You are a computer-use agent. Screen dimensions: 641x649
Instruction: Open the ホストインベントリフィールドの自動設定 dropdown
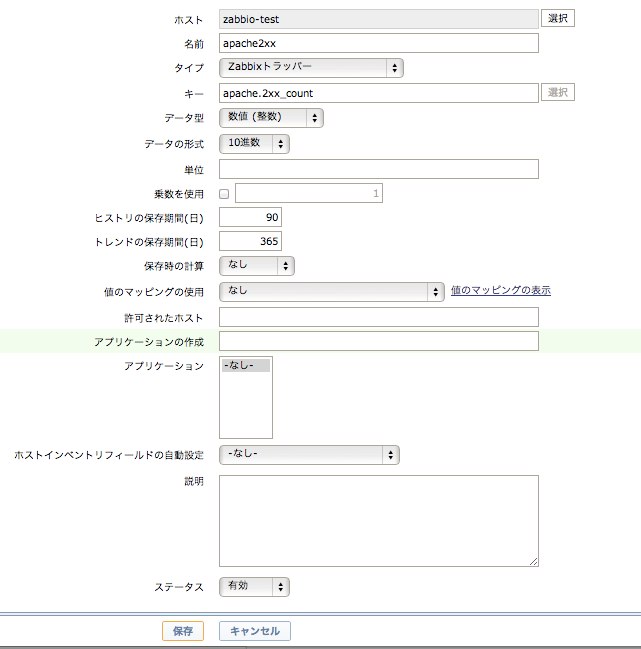coord(309,454)
